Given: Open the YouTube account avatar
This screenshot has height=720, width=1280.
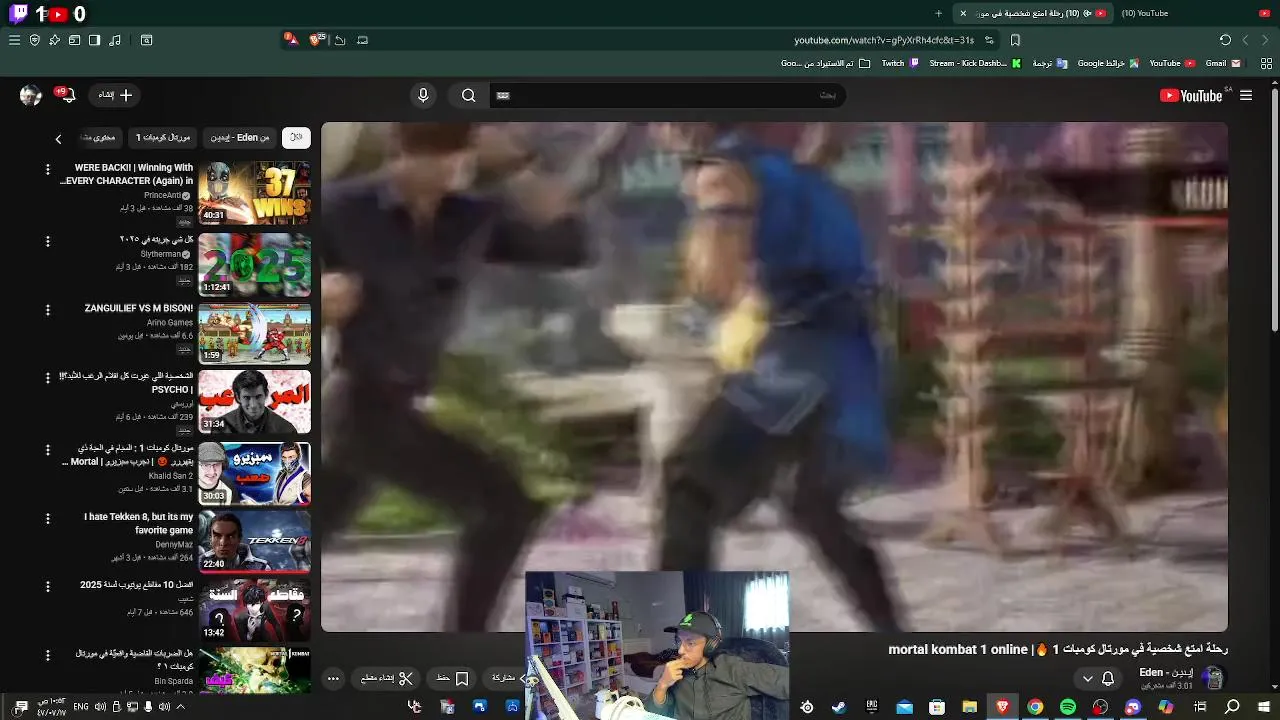Looking at the screenshot, I should (30, 95).
